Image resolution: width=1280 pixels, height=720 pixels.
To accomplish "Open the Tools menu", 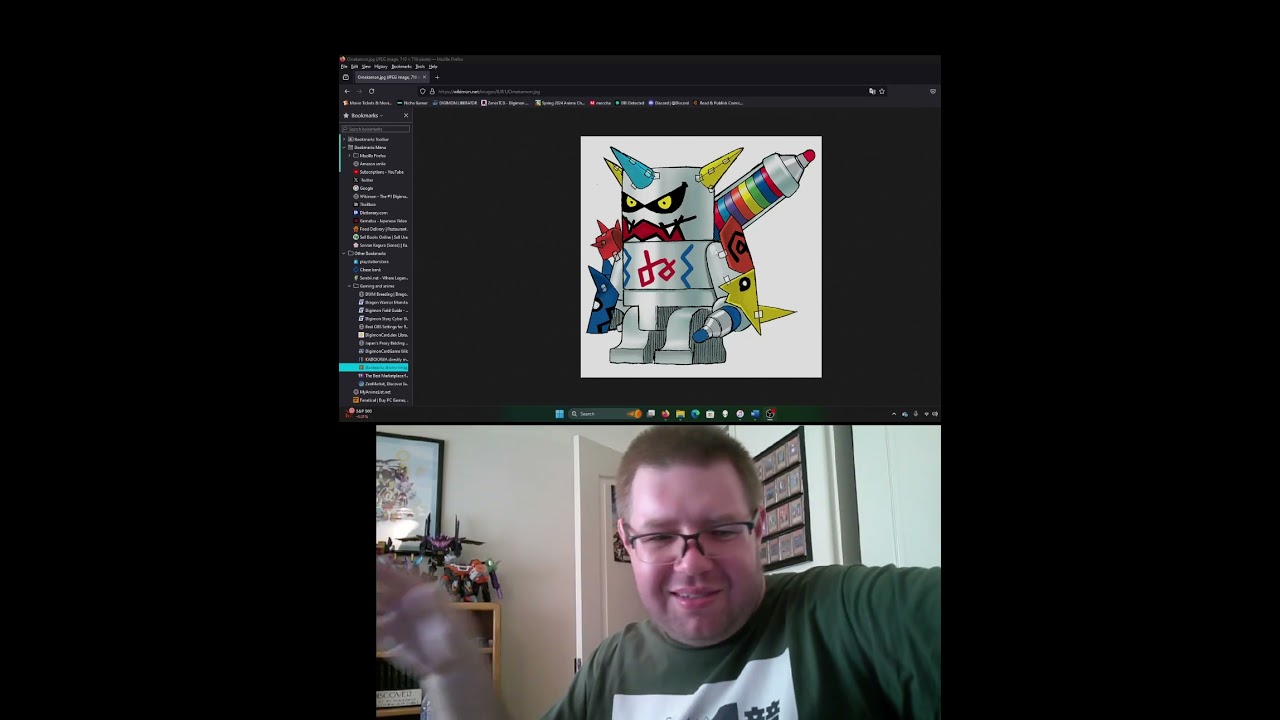I will point(420,66).
